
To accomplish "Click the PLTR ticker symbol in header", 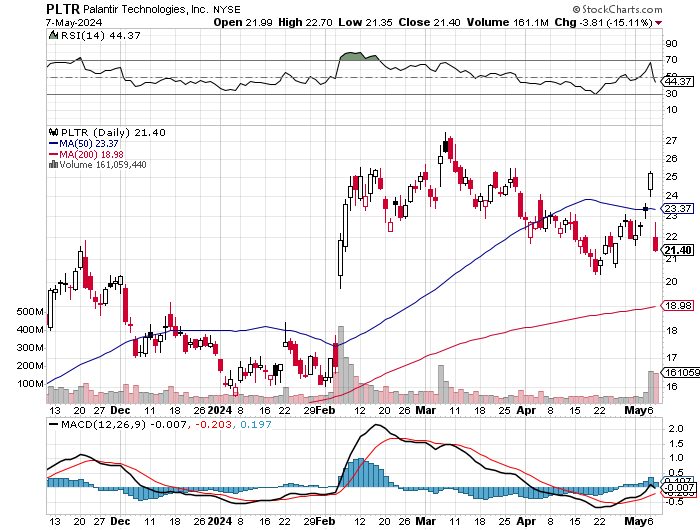I will [63, 9].
